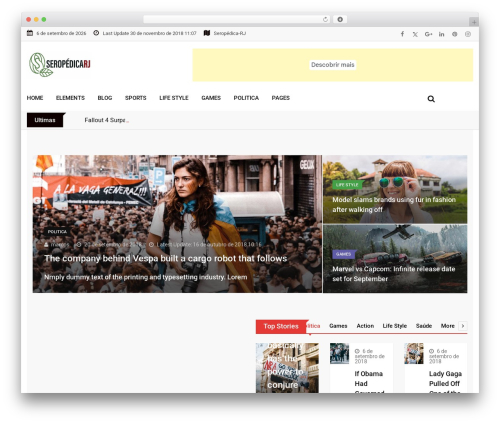Viewport: 500px width, 423px height.
Task: Open the SPORTS menu
Action: tap(136, 98)
